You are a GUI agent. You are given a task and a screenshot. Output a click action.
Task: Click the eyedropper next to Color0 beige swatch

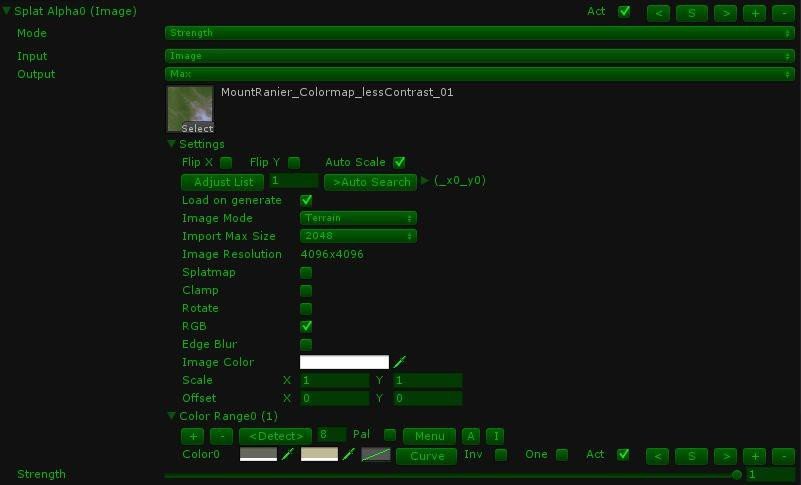[348, 454]
